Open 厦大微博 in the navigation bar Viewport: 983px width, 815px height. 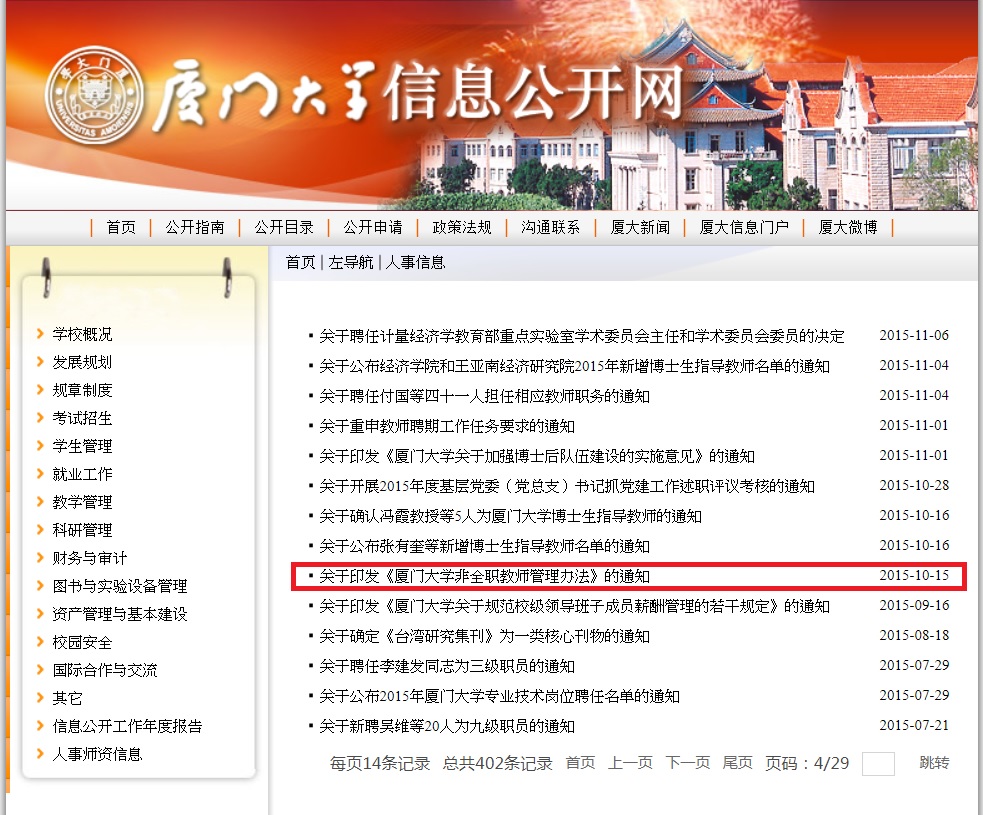pos(848,227)
